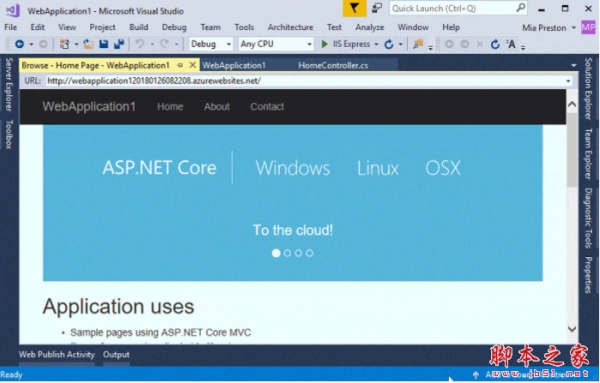Switch to the WebApplication1 document tab
The height and width of the screenshot is (383, 600).
[234, 65]
